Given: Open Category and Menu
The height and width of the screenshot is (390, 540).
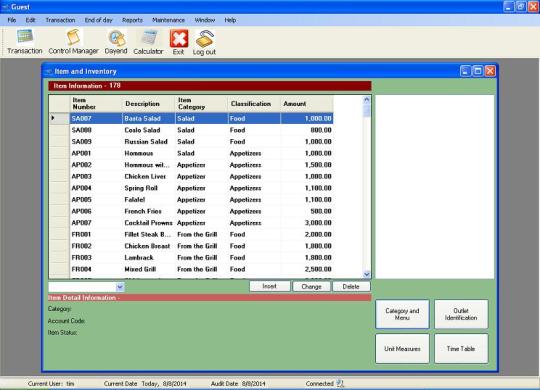Looking at the screenshot, I should coord(402,314).
